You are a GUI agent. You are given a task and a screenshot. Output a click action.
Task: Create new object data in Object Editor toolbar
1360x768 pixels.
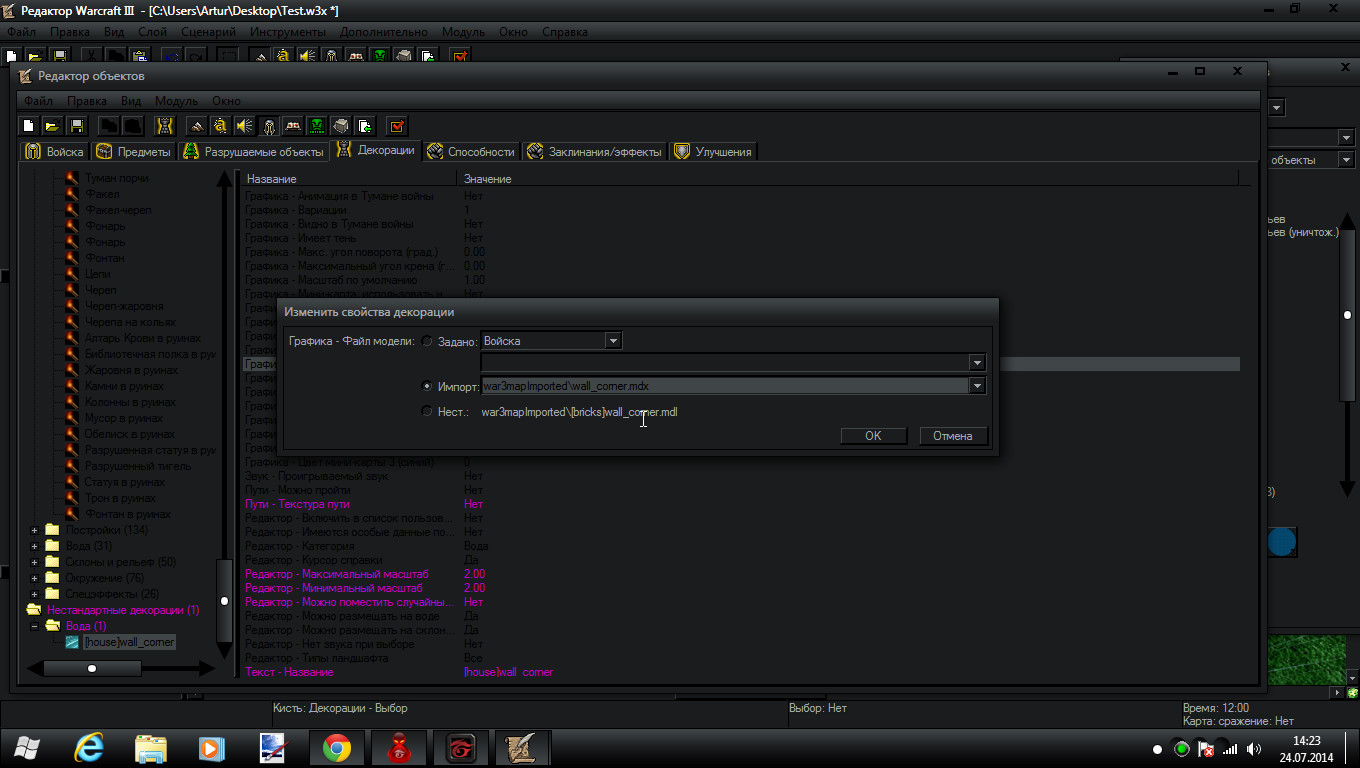point(29,126)
